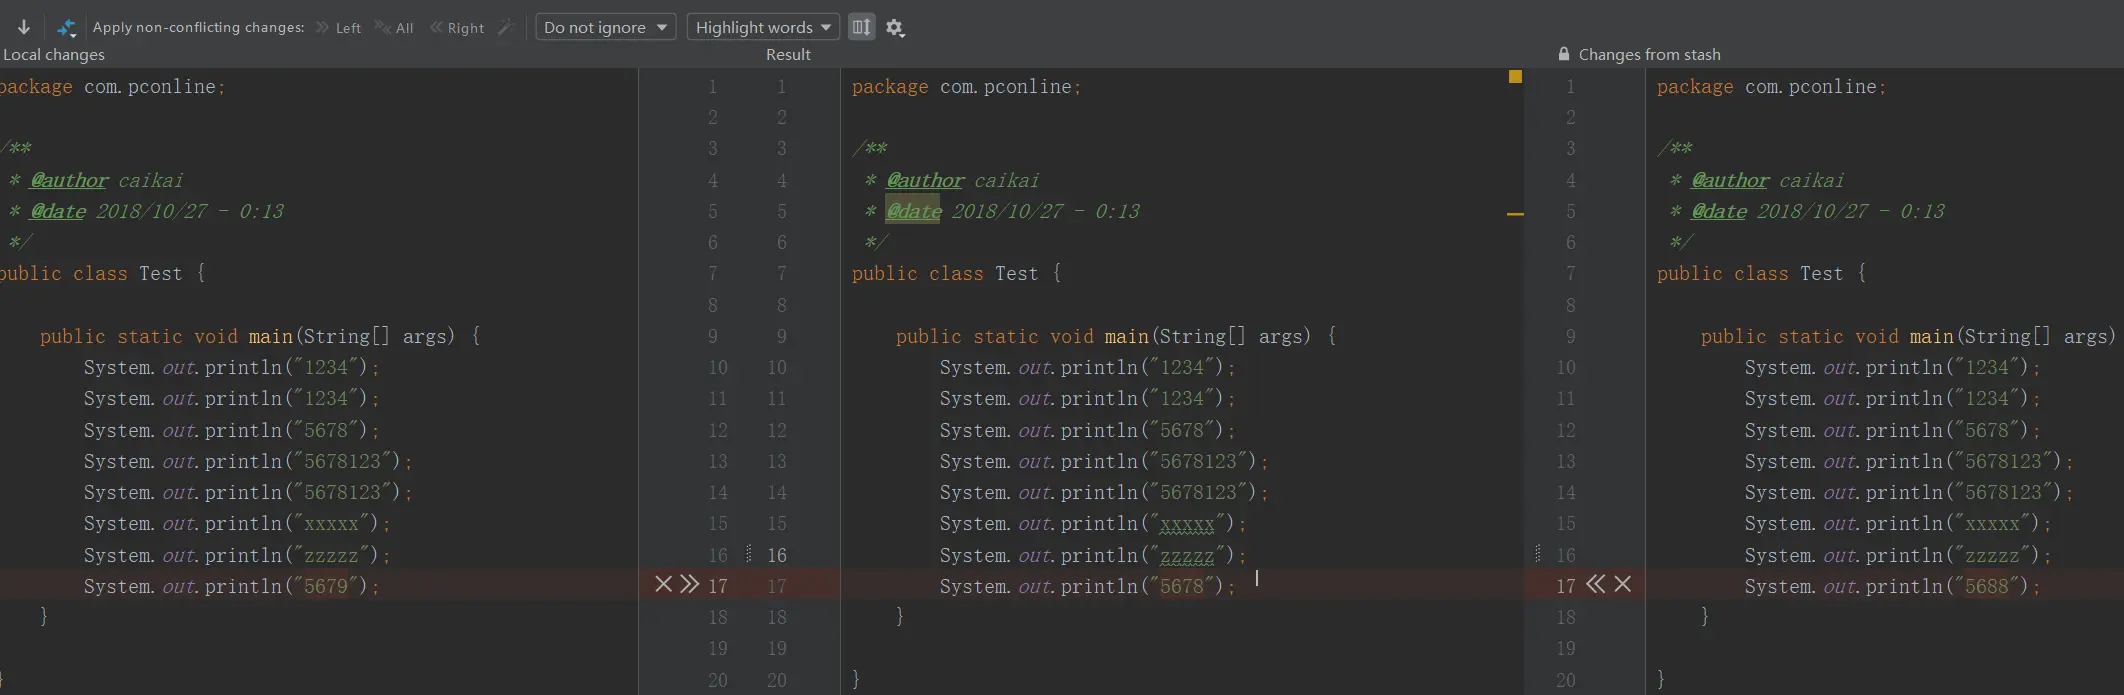2124x695 pixels.
Task: Click main method declaration in Result pane
Action: (x=1116, y=336)
